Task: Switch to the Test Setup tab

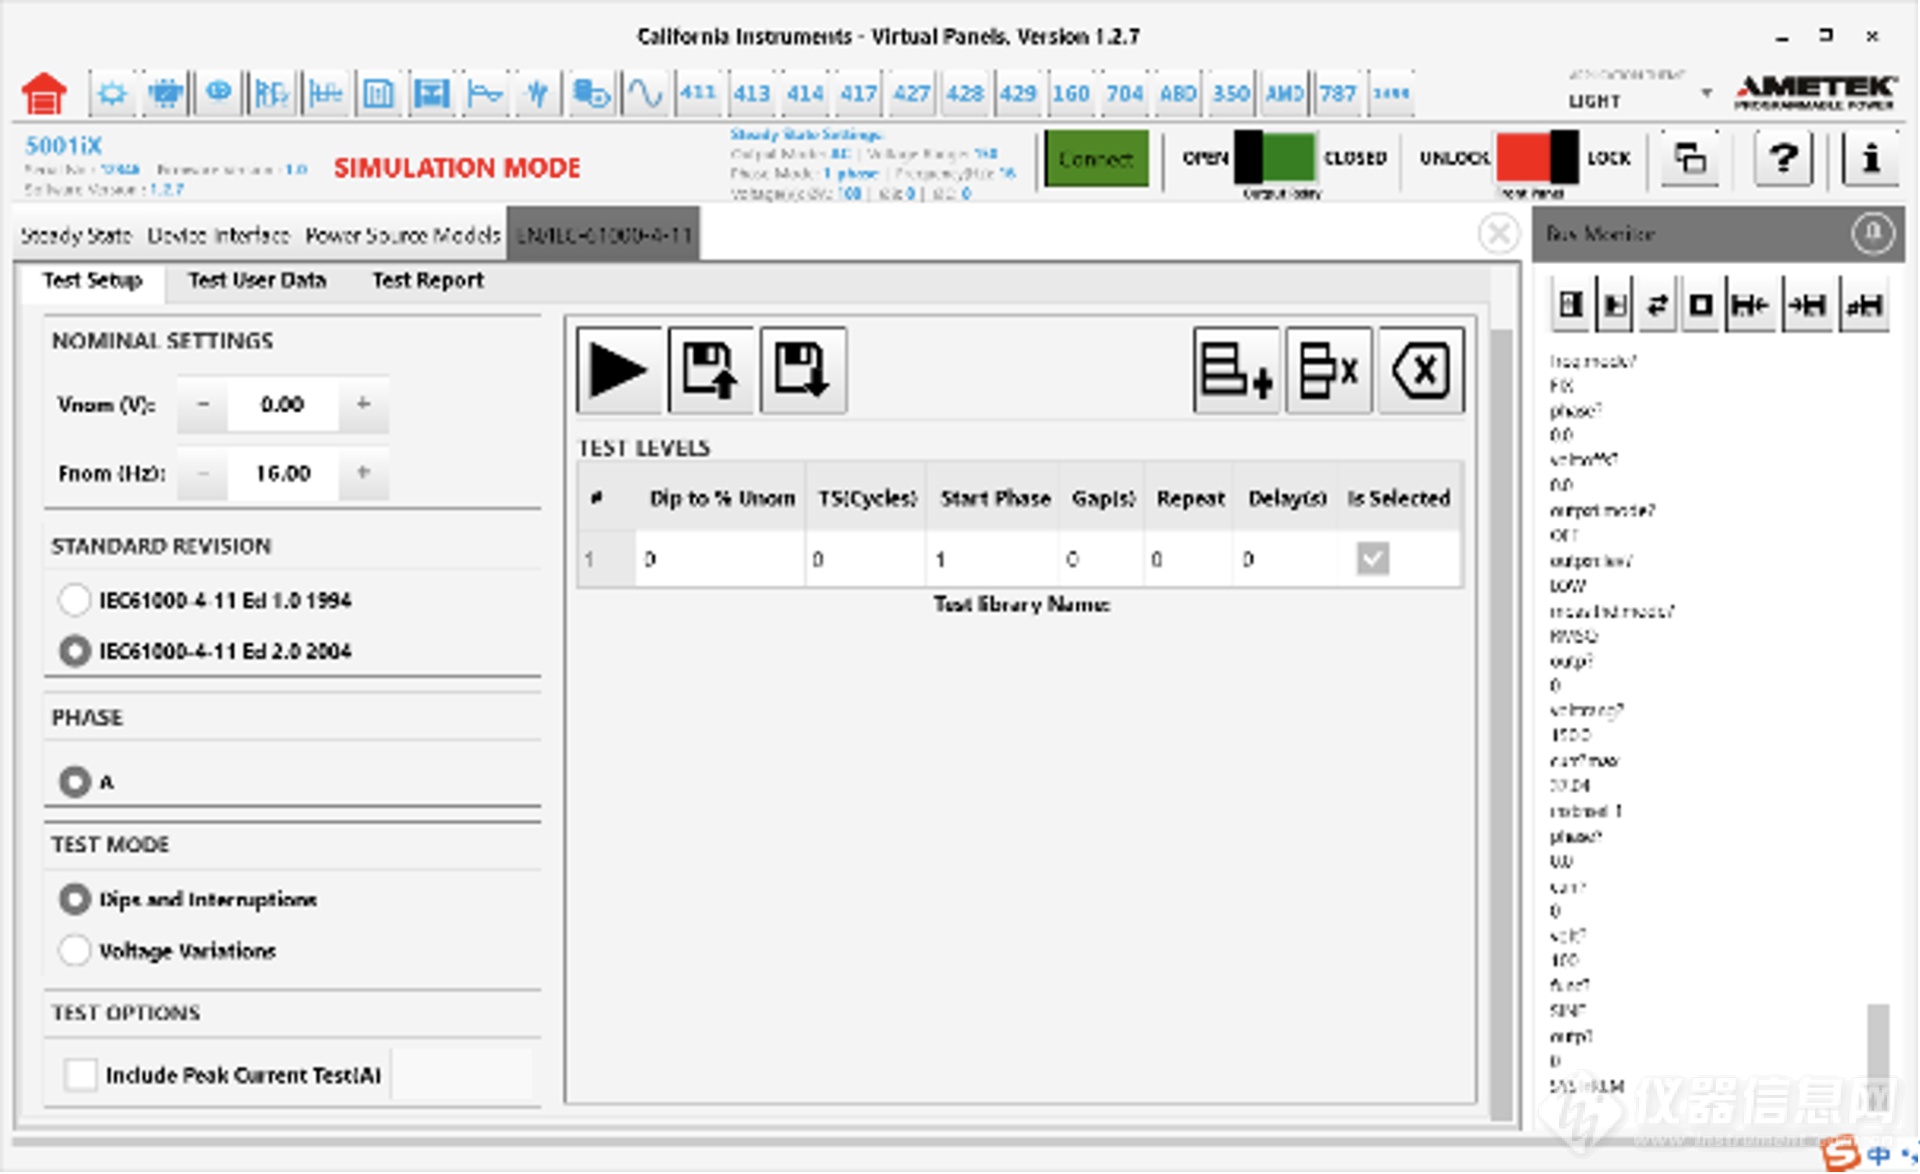Action: (92, 280)
